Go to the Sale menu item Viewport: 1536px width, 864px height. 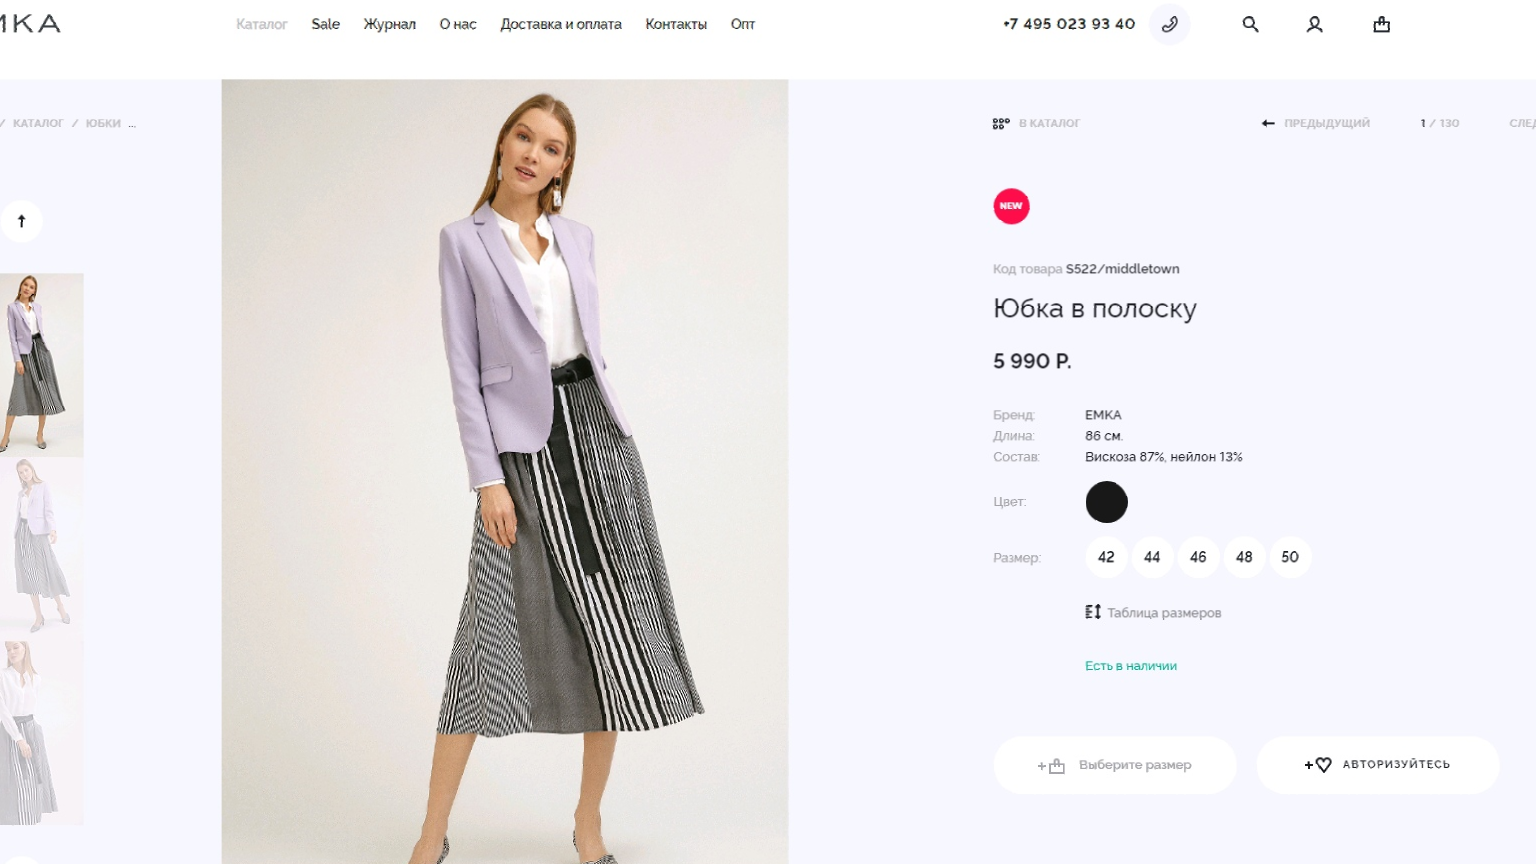pos(325,24)
